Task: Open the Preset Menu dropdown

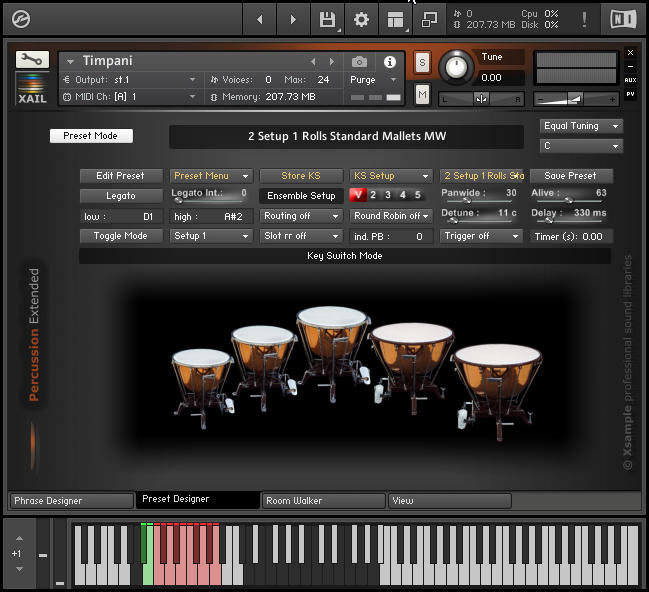Action: (211, 176)
